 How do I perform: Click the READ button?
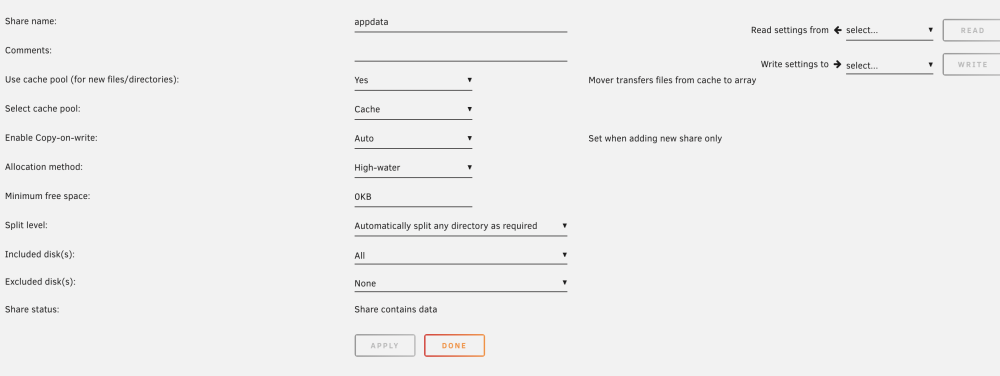pyautogui.click(x=972, y=31)
